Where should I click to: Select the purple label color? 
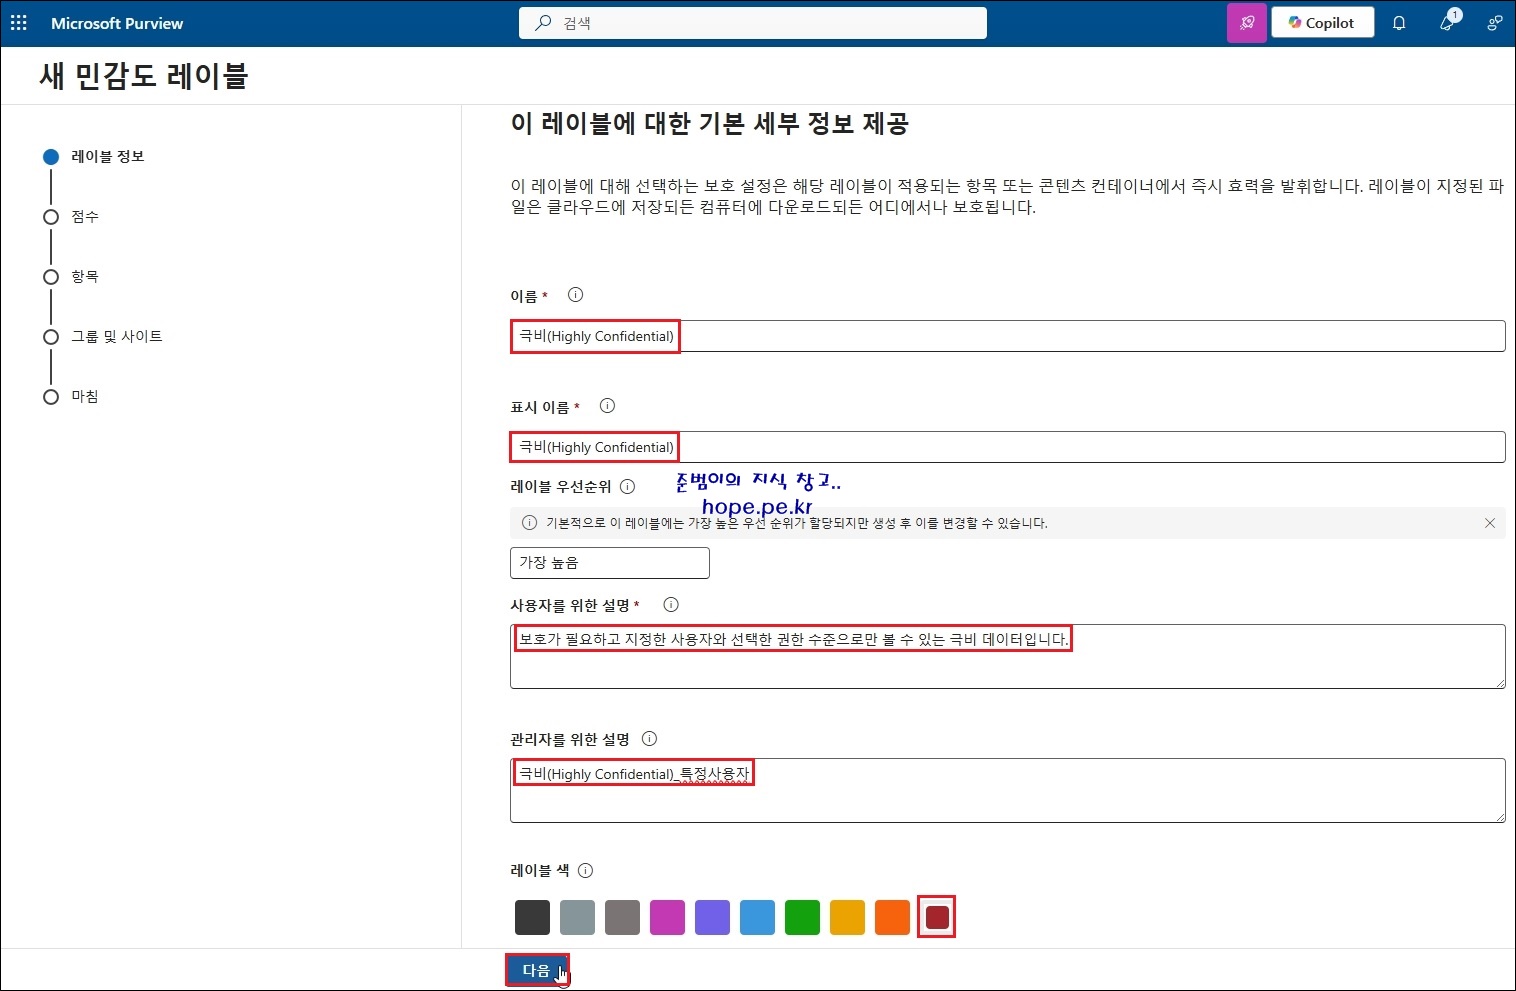click(712, 917)
